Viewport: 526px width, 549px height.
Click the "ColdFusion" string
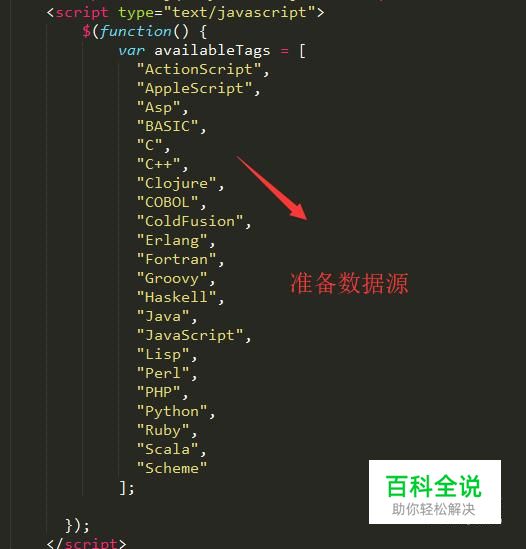pos(190,221)
